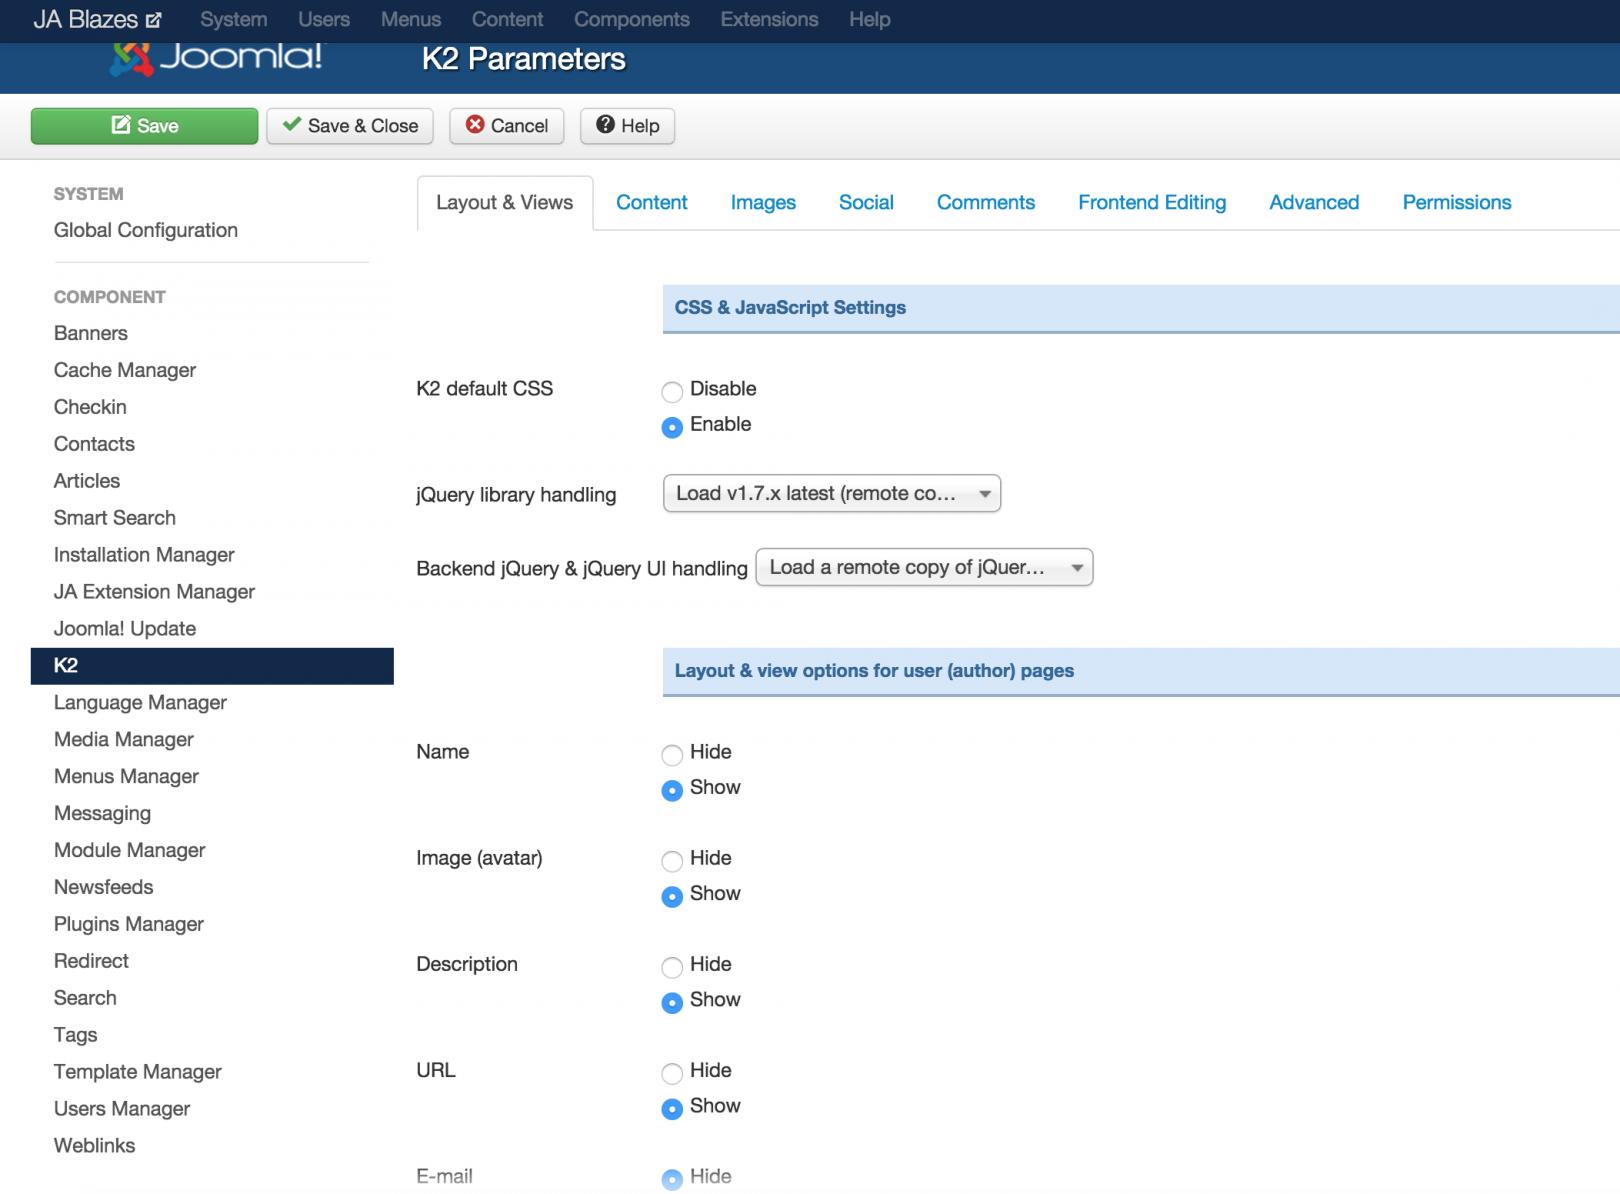
Task: Open Plugins Manager from sidebar
Action: tap(129, 924)
